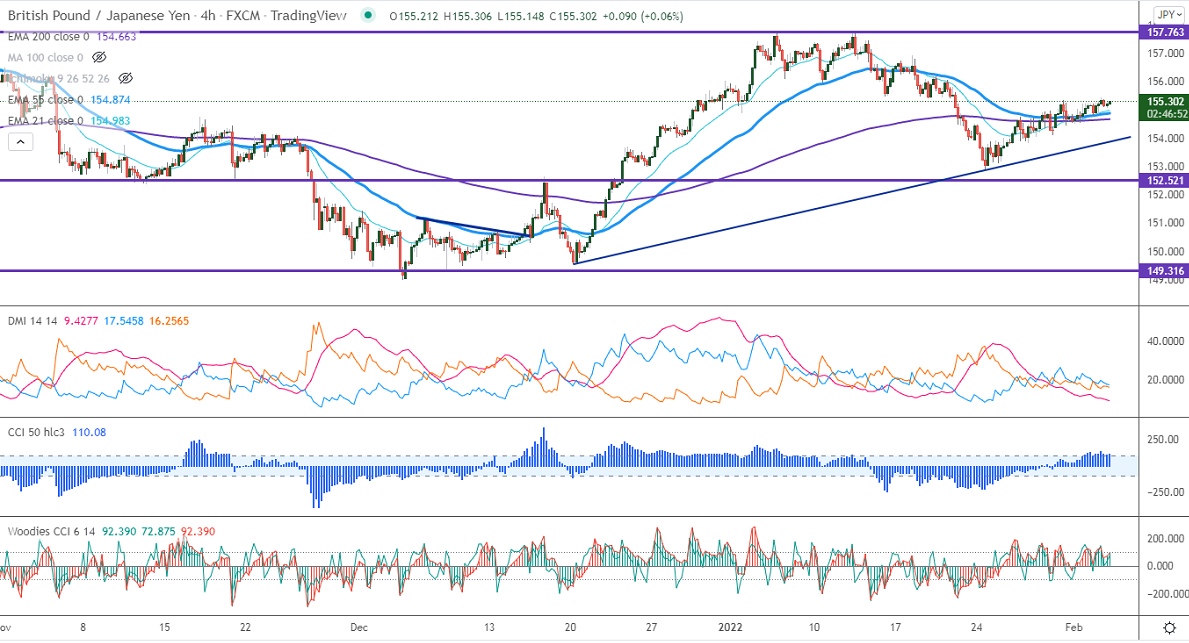The width and height of the screenshot is (1189, 643).
Task: Click the 152.521 horizontal level price label
Action: [x=1164, y=180]
